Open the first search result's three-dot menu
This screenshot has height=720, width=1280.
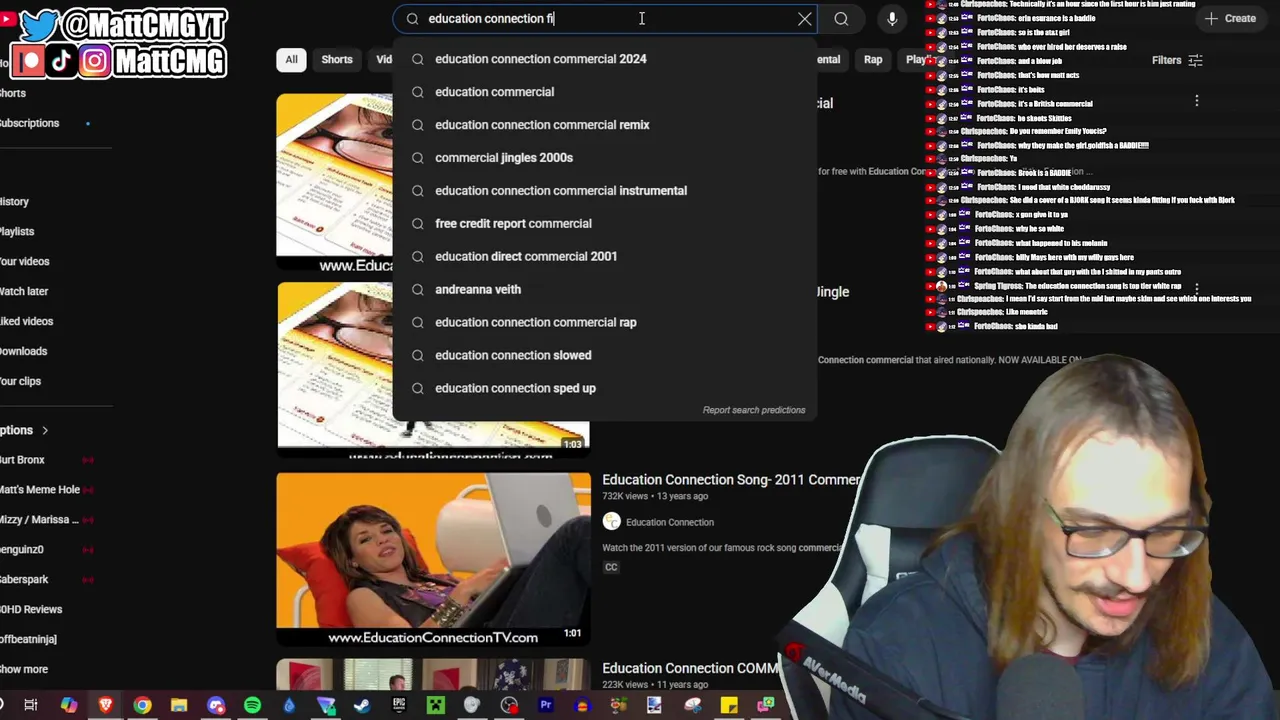pyautogui.click(x=1196, y=101)
